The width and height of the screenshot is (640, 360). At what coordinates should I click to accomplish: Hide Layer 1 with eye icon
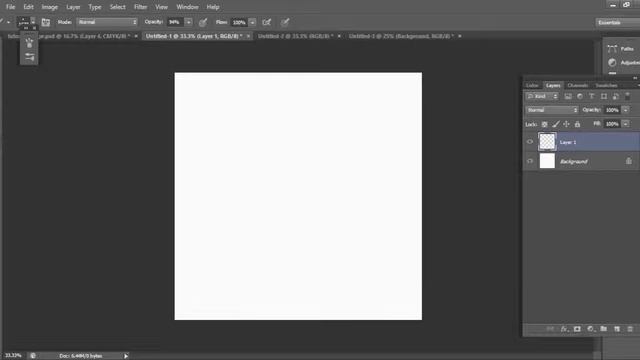pyautogui.click(x=530, y=142)
